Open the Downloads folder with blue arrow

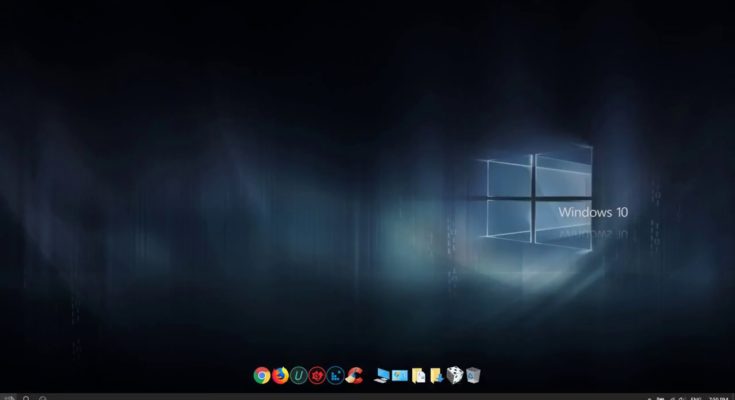pyautogui.click(x=437, y=376)
